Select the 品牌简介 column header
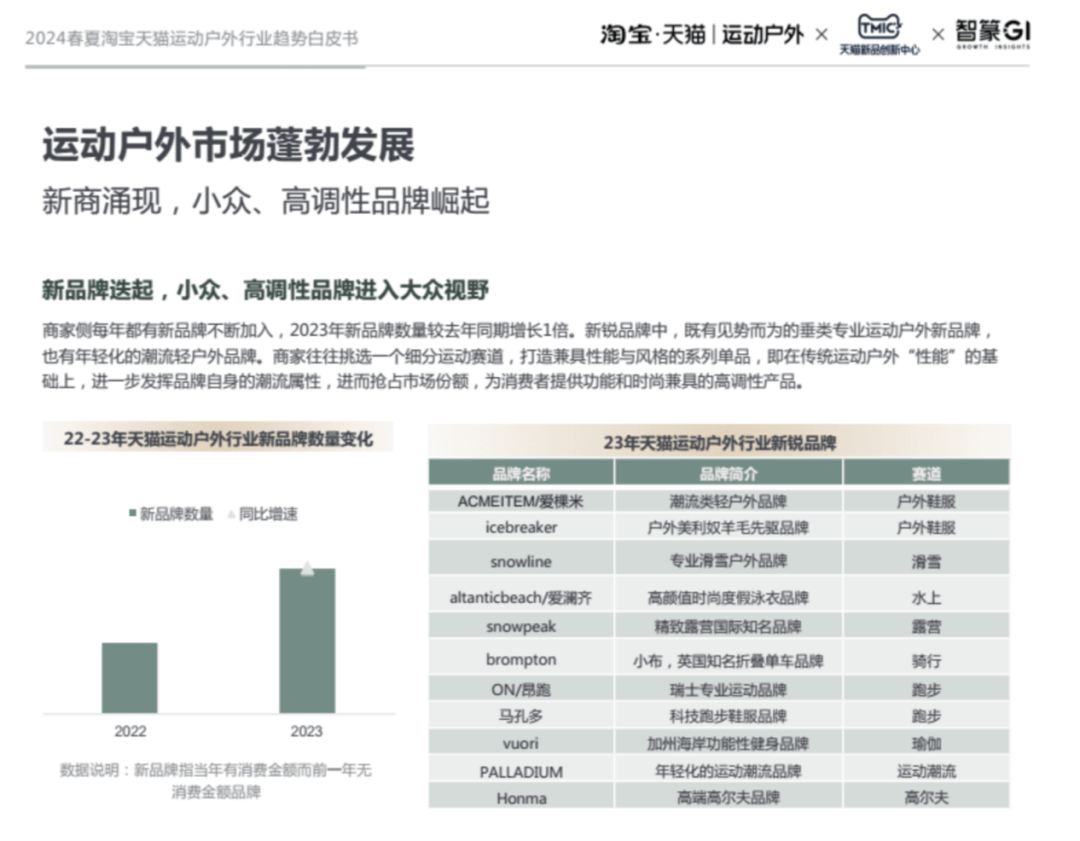 pyautogui.click(x=728, y=473)
